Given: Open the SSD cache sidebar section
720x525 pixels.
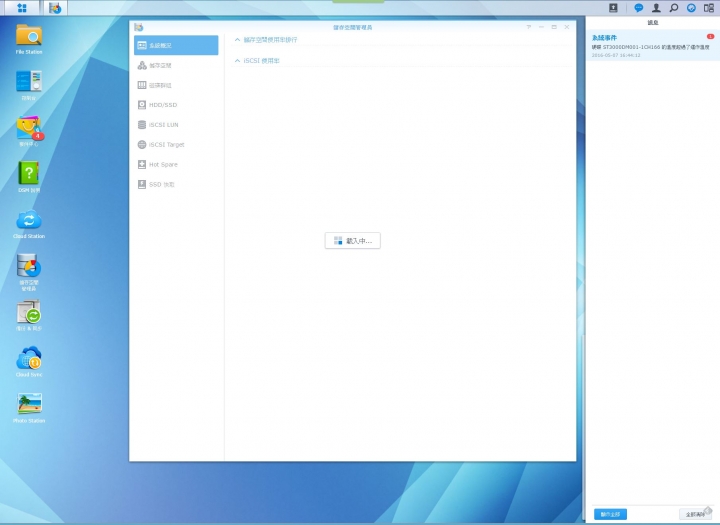Looking at the screenshot, I should coord(176,184).
